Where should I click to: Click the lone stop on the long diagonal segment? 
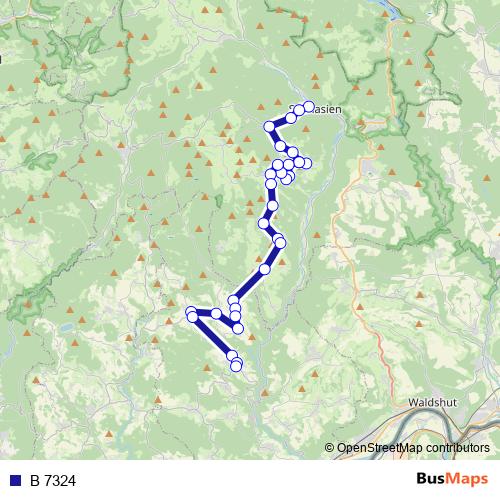coord(265,269)
